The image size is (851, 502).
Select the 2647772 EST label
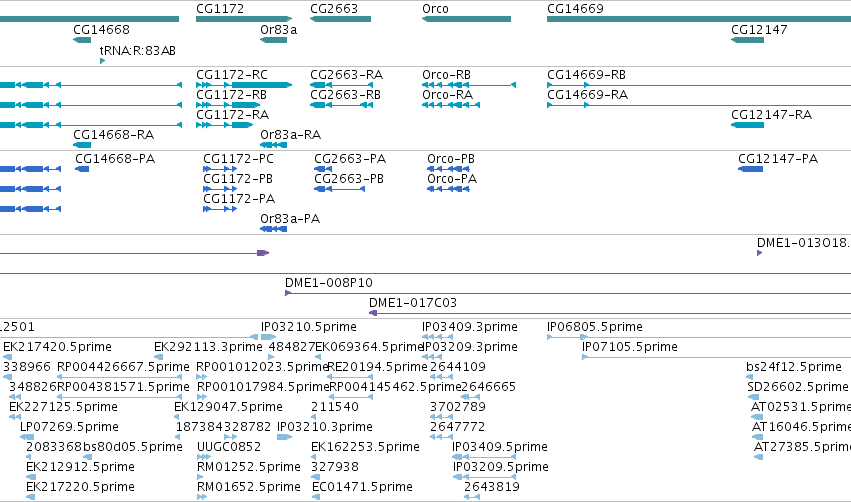(458, 428)
